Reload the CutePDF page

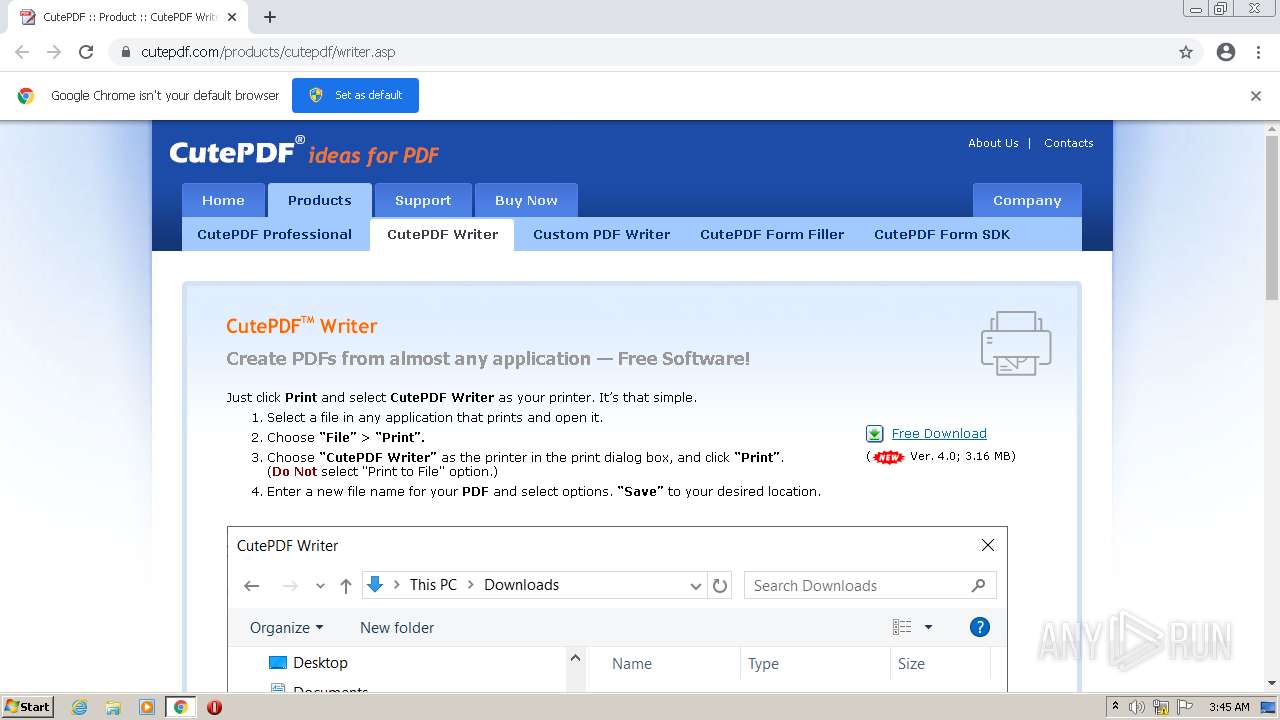[x=86, y=52]
